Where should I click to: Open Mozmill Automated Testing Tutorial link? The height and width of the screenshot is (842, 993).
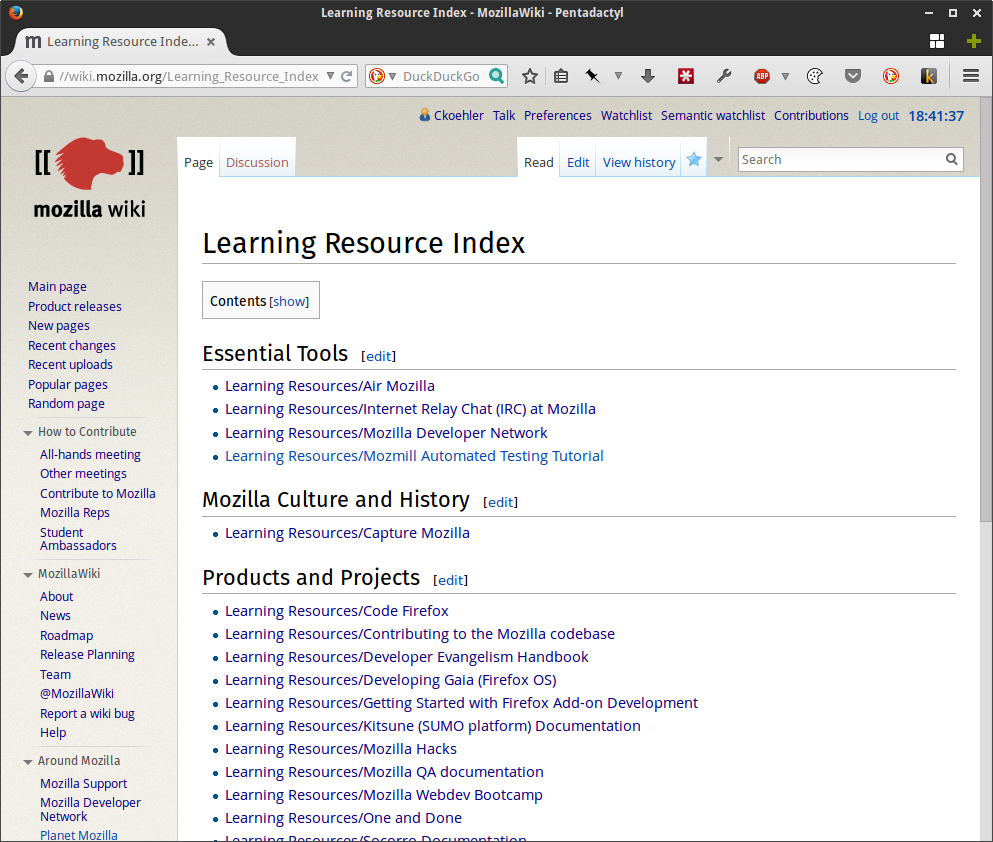414,456
